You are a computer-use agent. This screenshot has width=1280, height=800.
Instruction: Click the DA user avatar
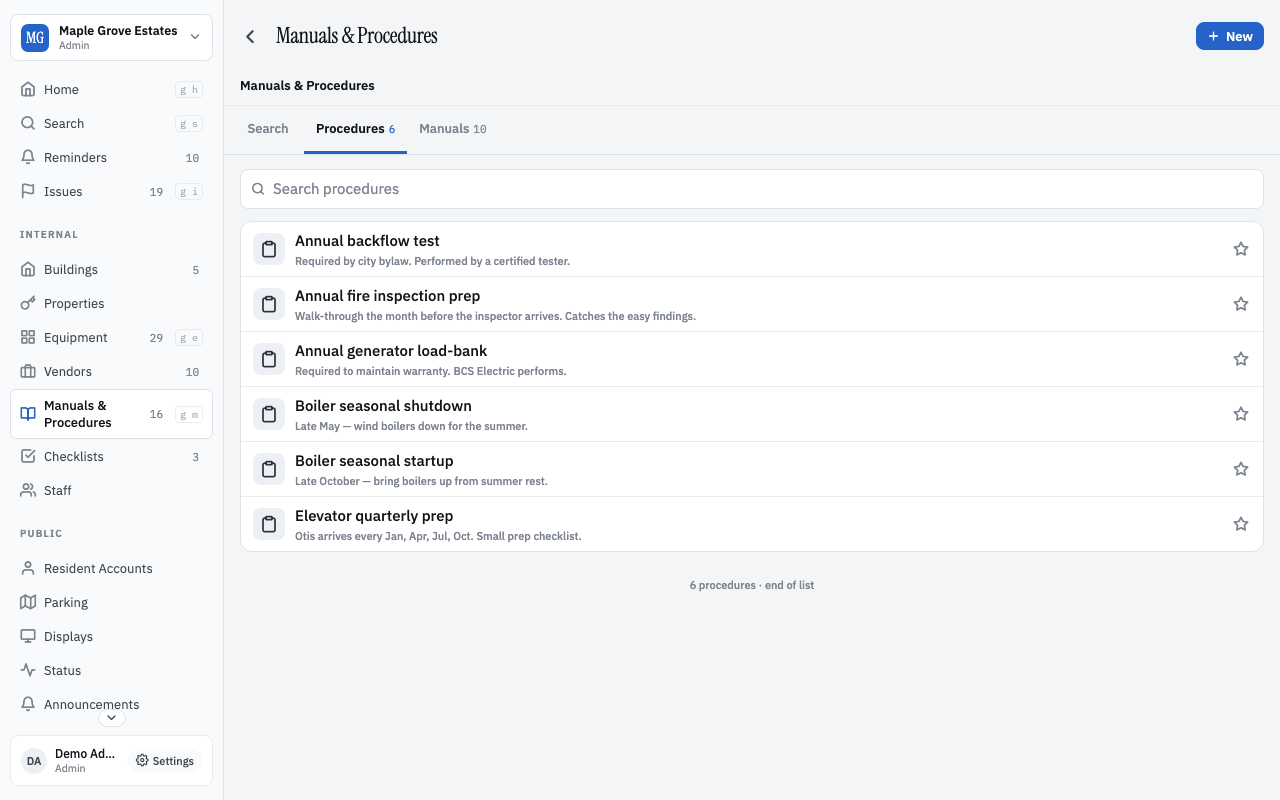tap(34, 761)
